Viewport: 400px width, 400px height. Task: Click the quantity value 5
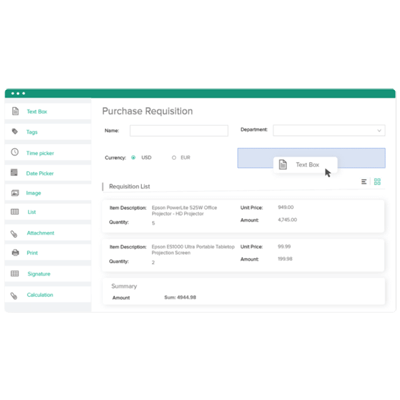153,223
